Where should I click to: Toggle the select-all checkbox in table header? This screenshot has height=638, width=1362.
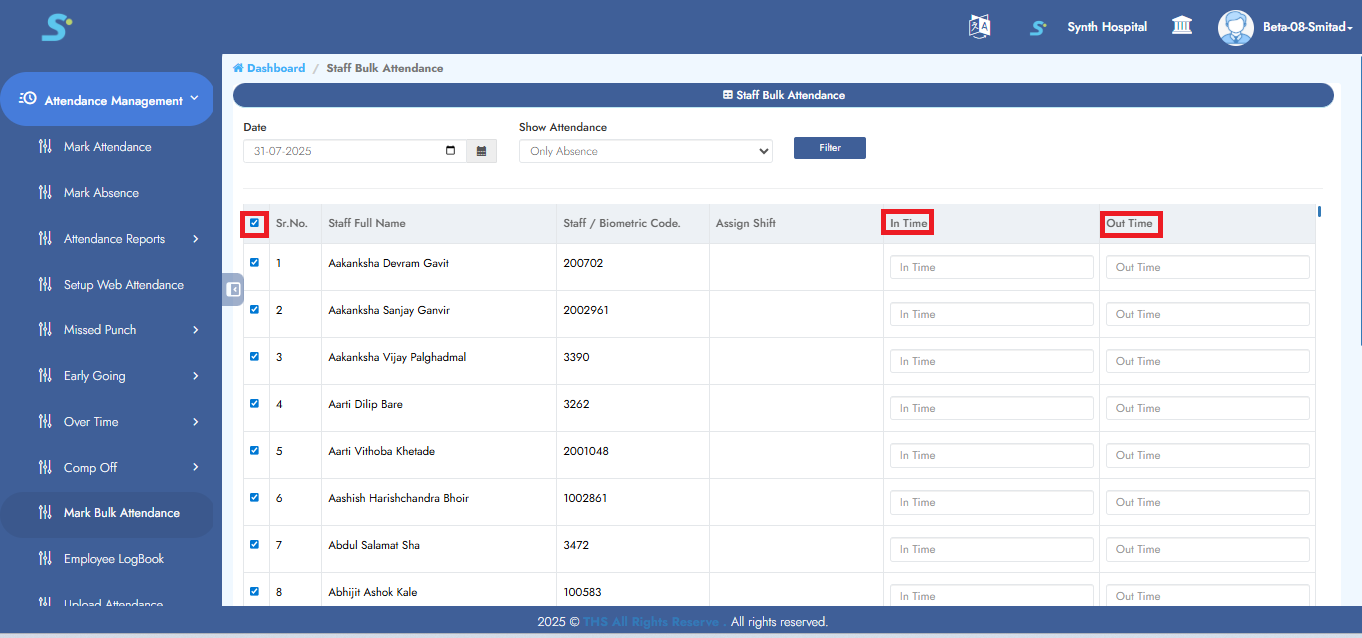pyautogui.click(x=254, y=223)
